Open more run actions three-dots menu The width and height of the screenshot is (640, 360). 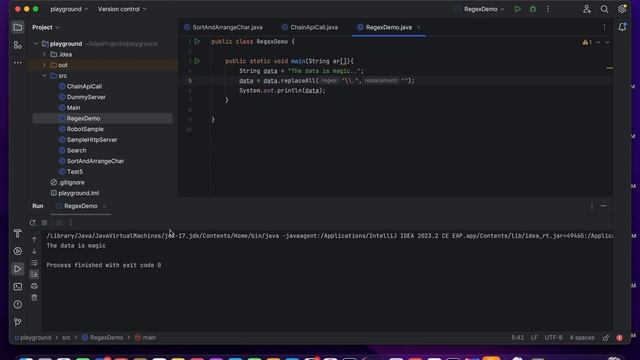[548, 9]
